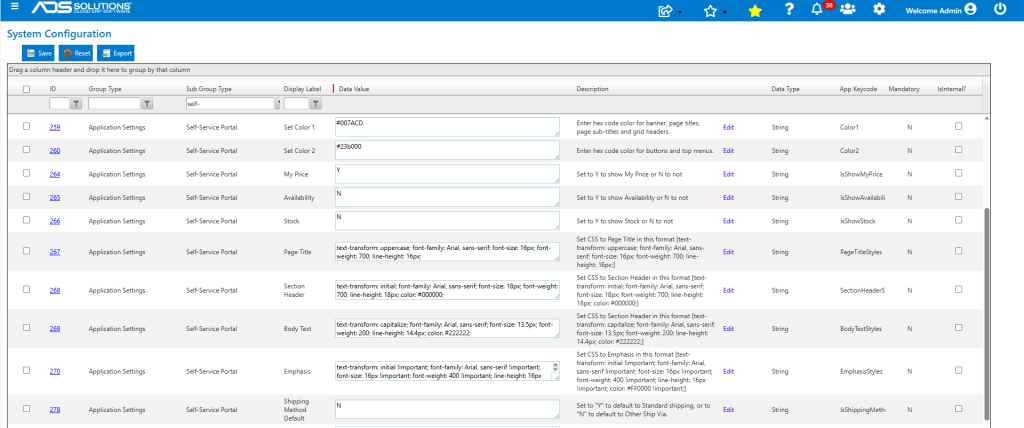Click the Section Header CSS text area
This screenshot has width=1024, height=428.
pos(447,290)
